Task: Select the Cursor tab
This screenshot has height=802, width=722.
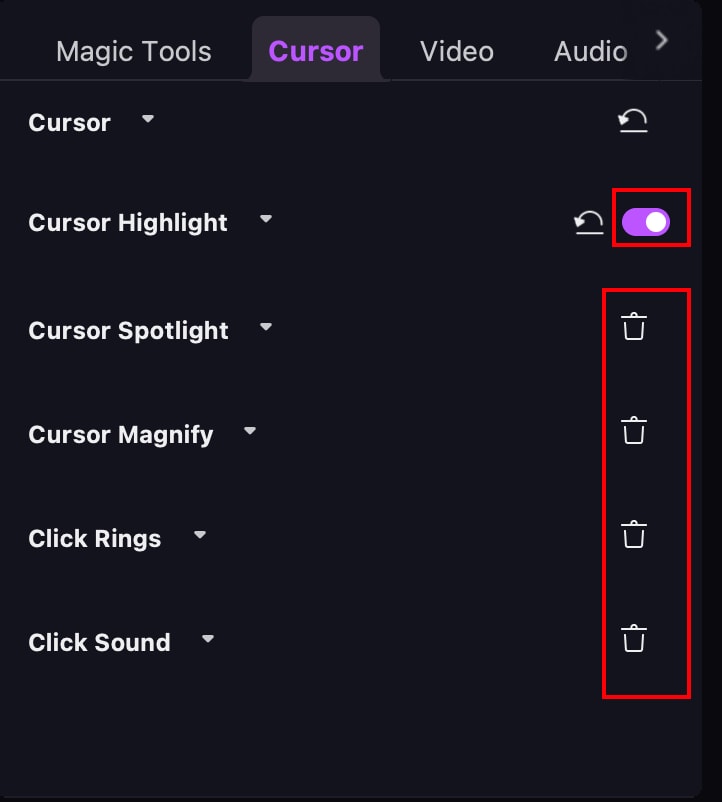Action: tap(316, 51)
